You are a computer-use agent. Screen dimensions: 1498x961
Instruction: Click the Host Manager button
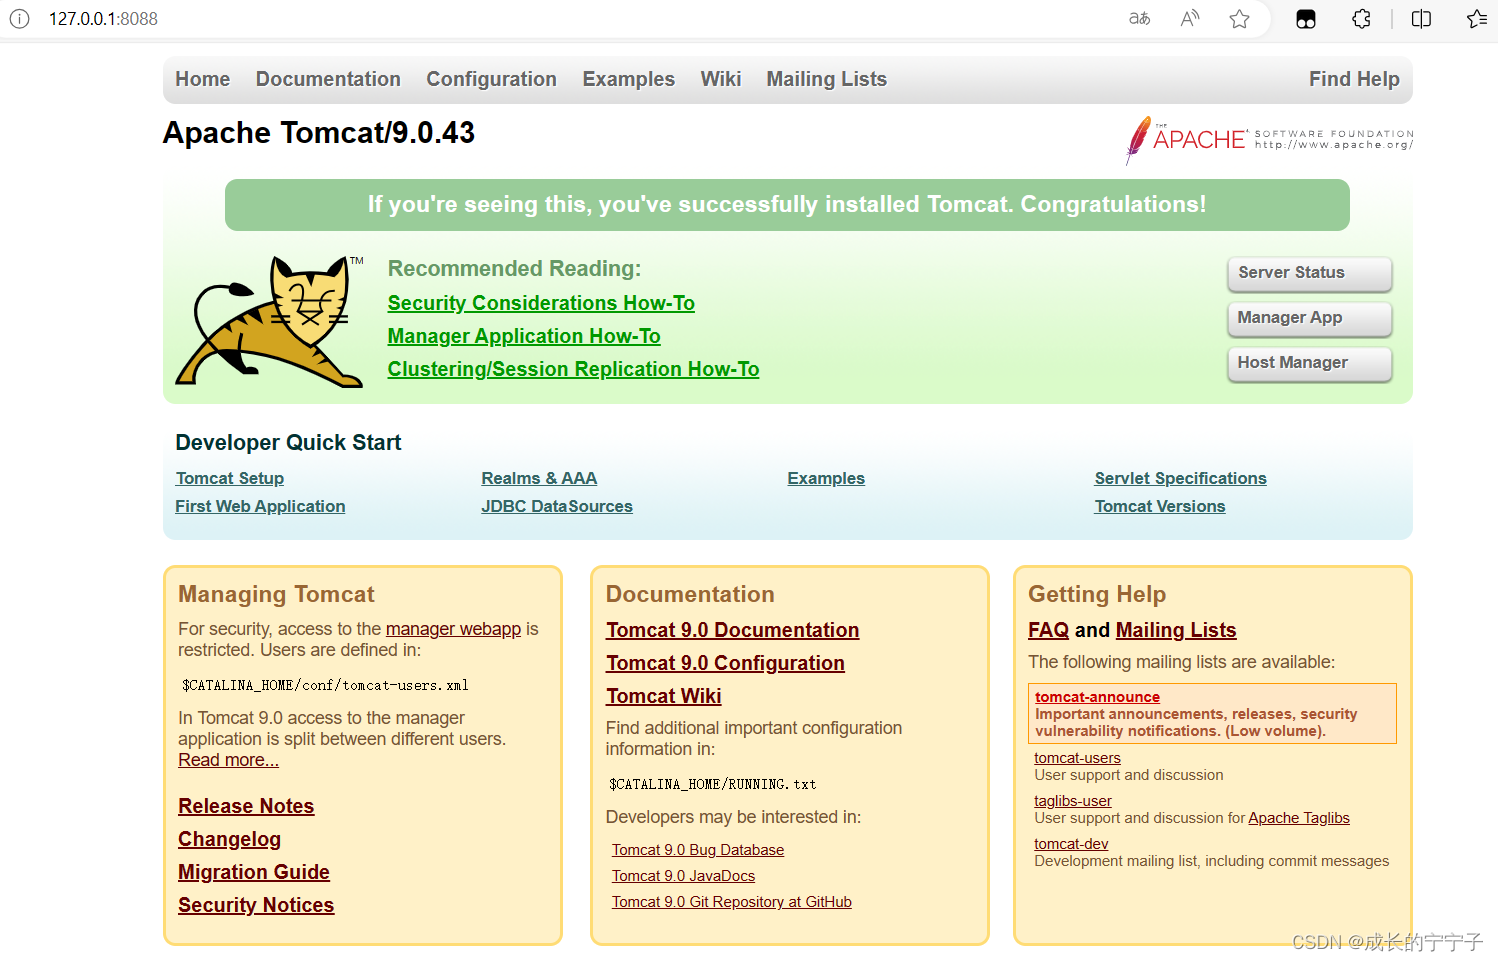tap(1310, 363)
